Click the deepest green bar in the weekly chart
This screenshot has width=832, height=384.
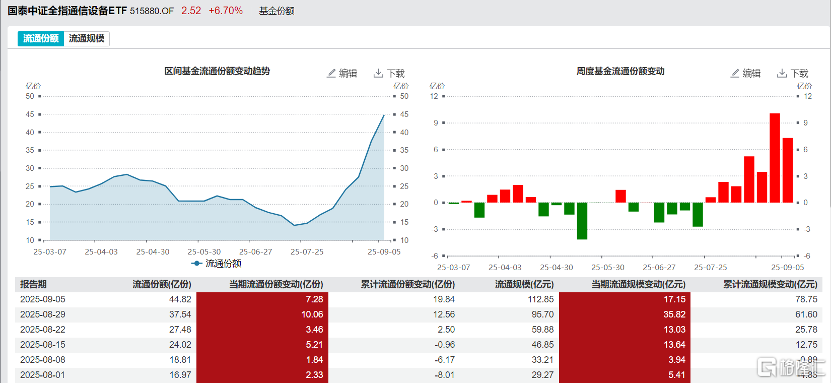(582, 221)
